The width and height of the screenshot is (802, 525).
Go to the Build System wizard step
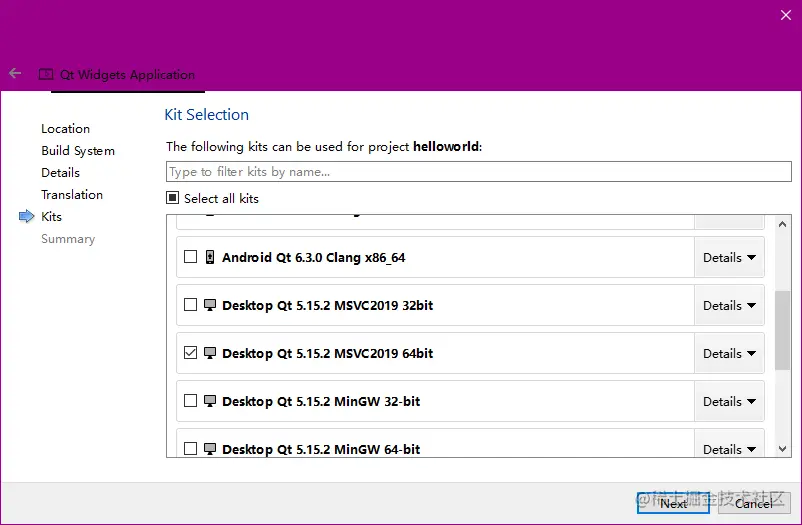pyautogui.click(x=78, y=150)
